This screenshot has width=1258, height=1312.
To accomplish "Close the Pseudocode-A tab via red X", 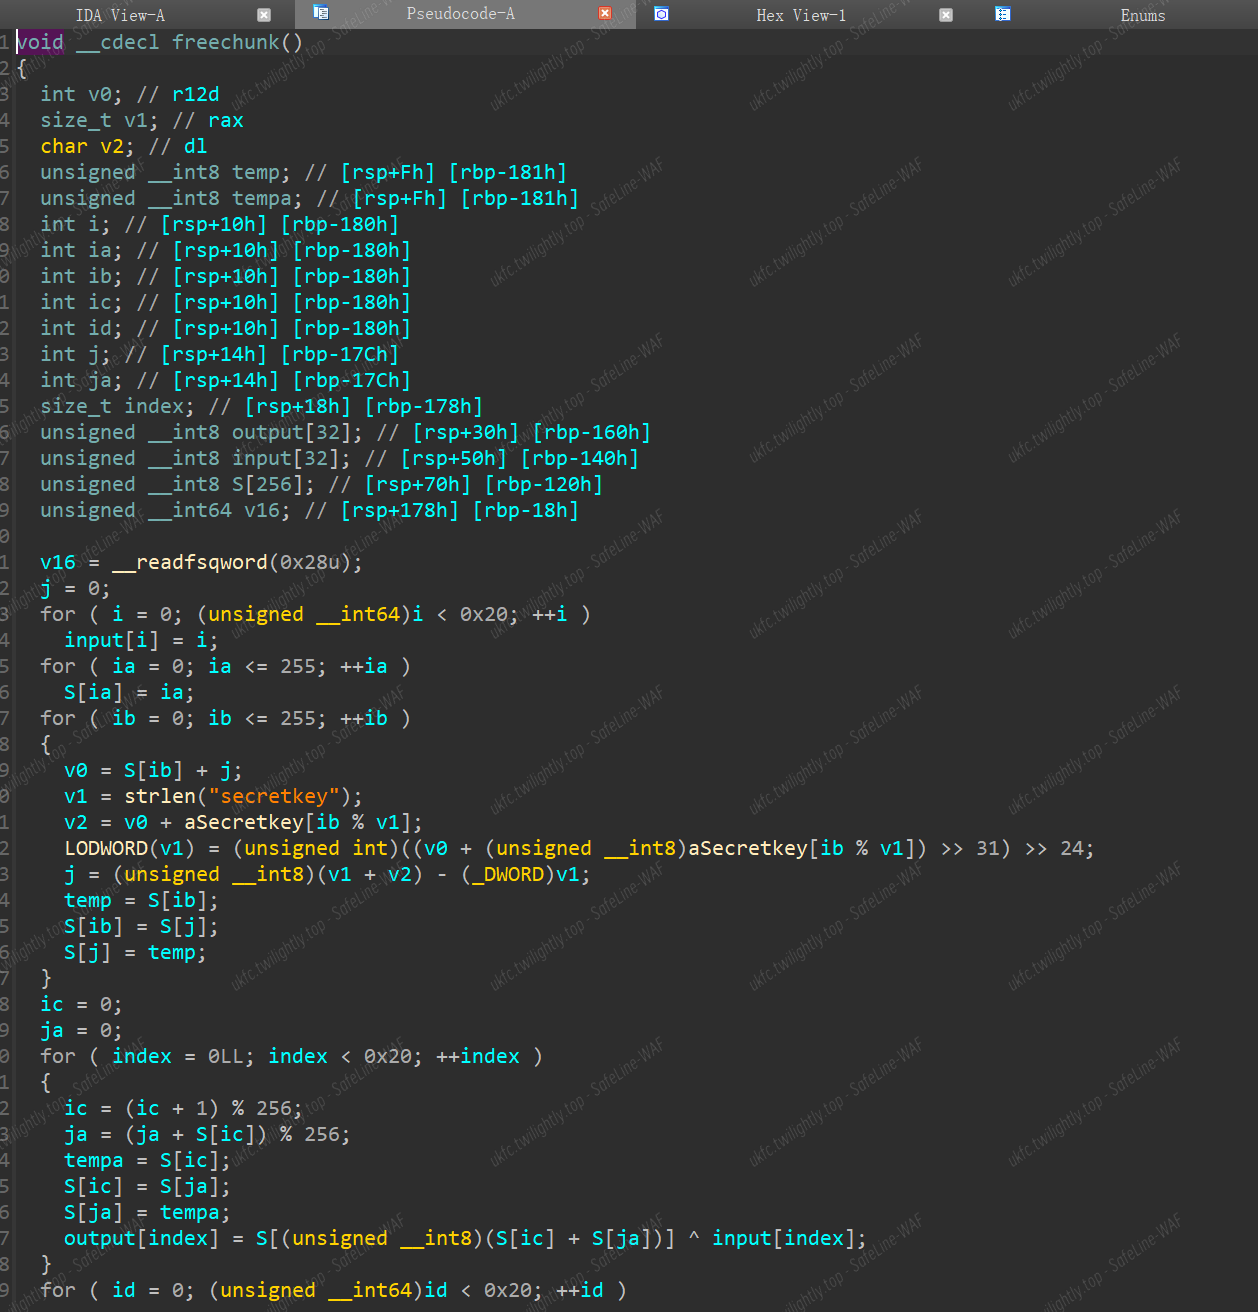I will (x=604, y=13).
